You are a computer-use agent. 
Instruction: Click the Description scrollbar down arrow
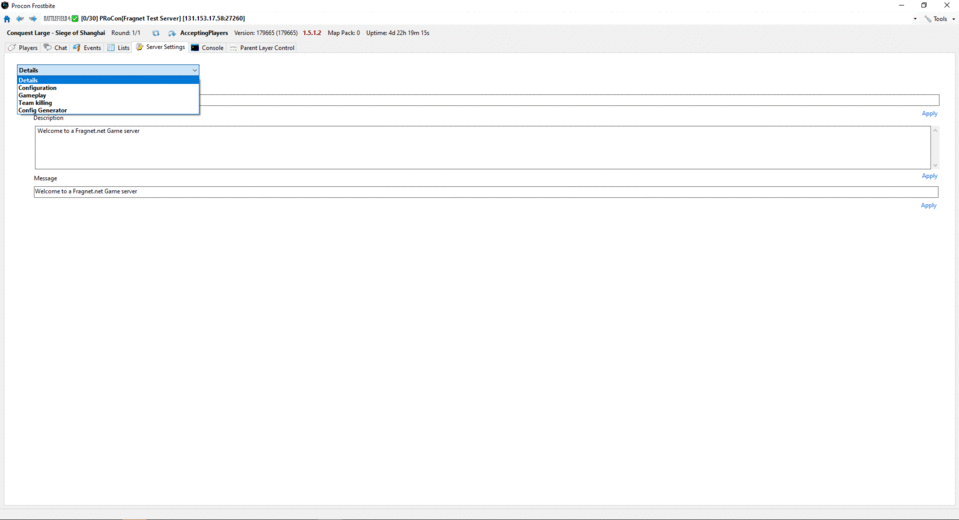935,165
